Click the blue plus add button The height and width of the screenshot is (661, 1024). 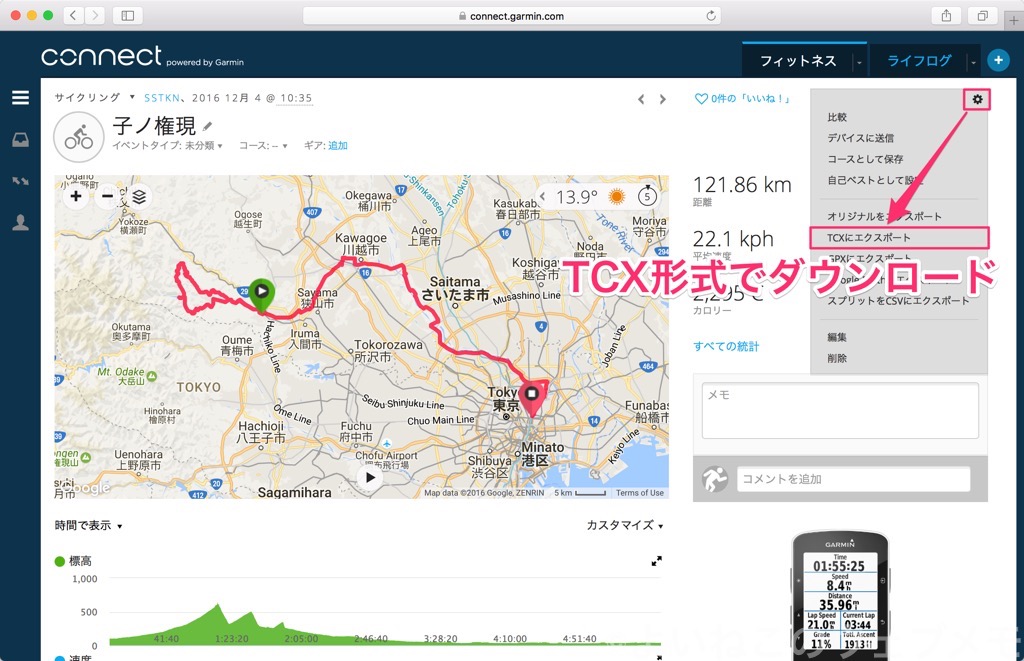click(x=997, y=60)
